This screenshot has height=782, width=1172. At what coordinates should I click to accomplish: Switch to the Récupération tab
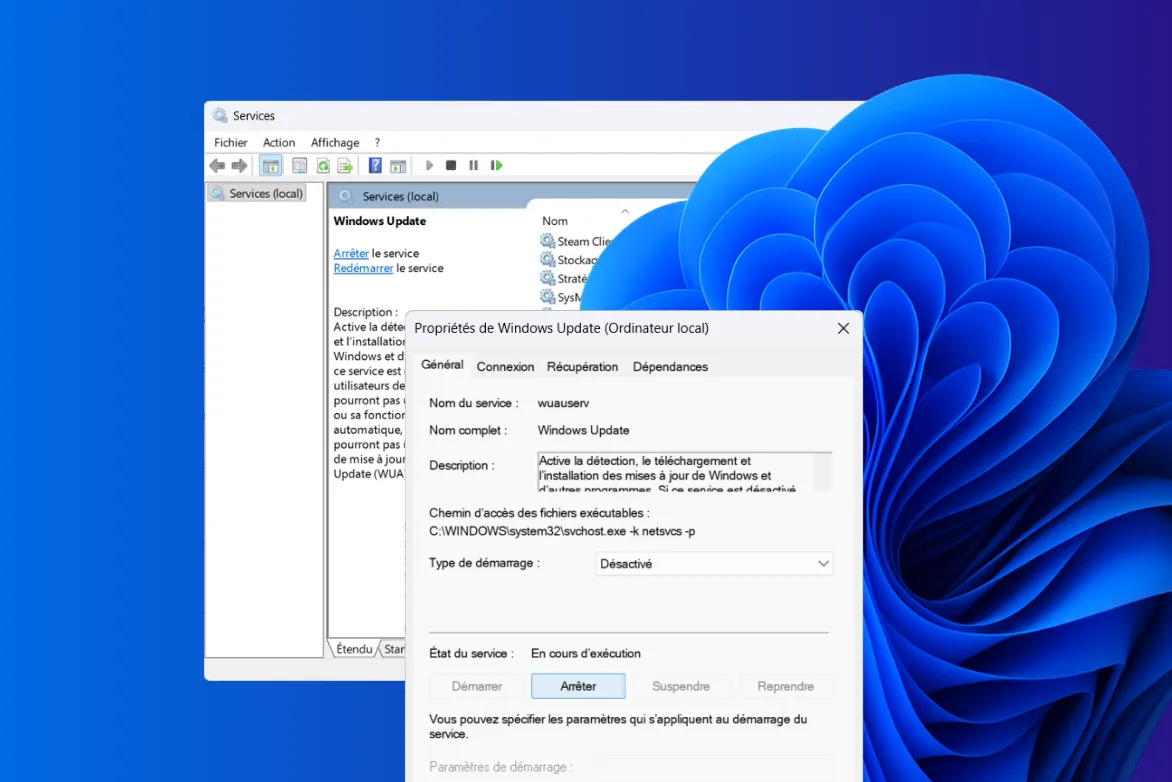[582, 367]
